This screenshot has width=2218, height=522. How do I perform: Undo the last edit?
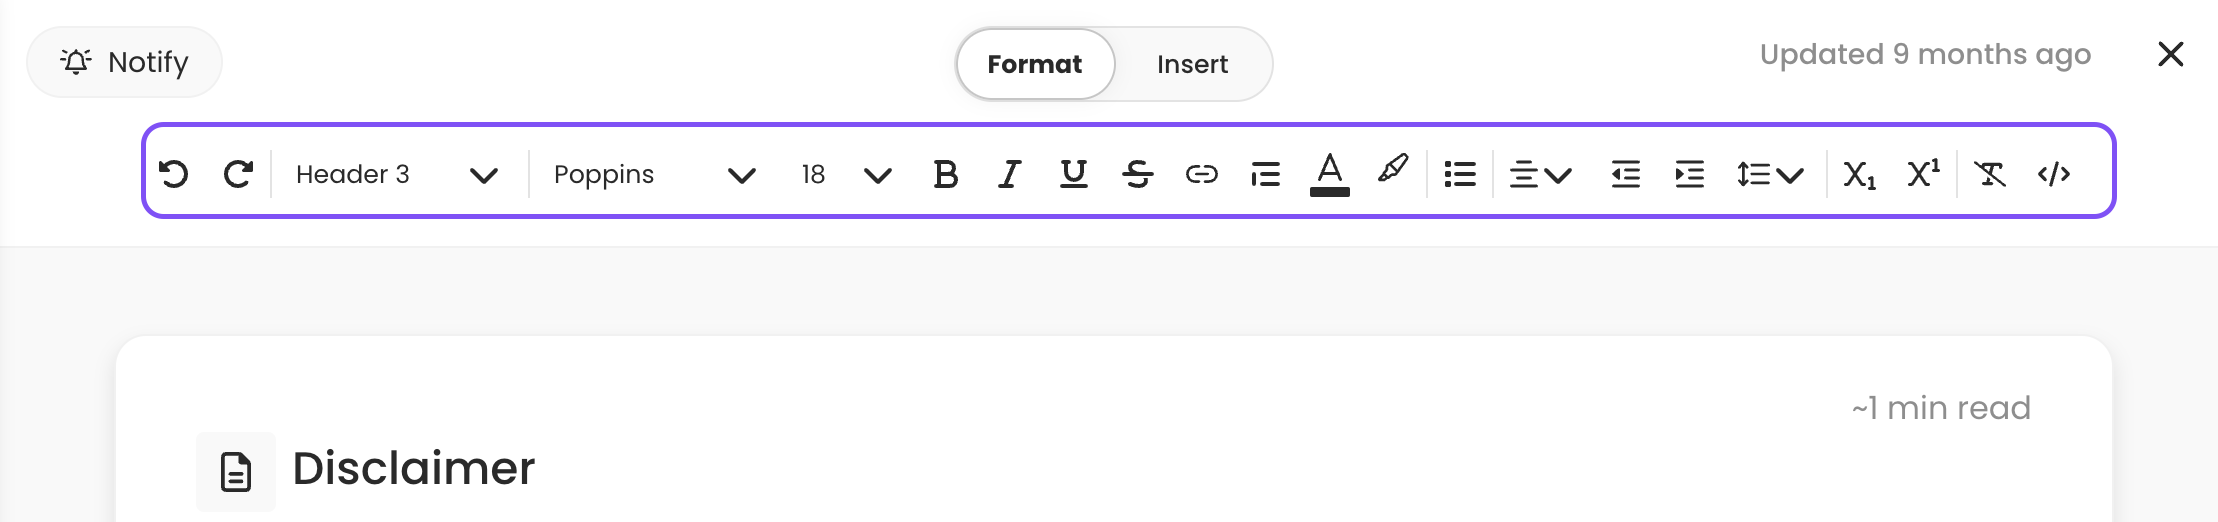click(174, 174)
